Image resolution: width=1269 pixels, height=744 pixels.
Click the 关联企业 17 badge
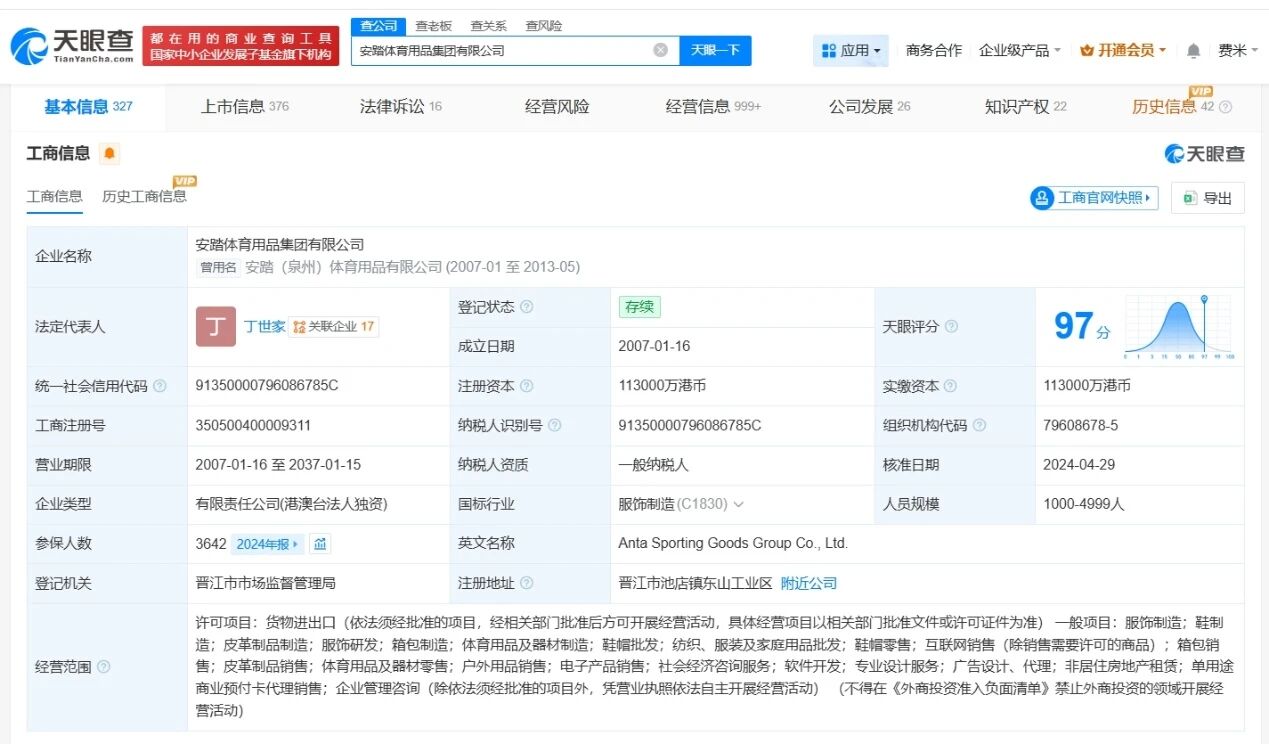[334, 327]
